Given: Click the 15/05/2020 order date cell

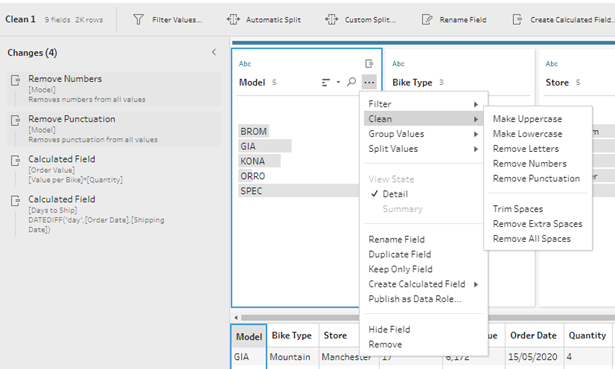Looking at the screenshot, I should click(x=533, y=357).
